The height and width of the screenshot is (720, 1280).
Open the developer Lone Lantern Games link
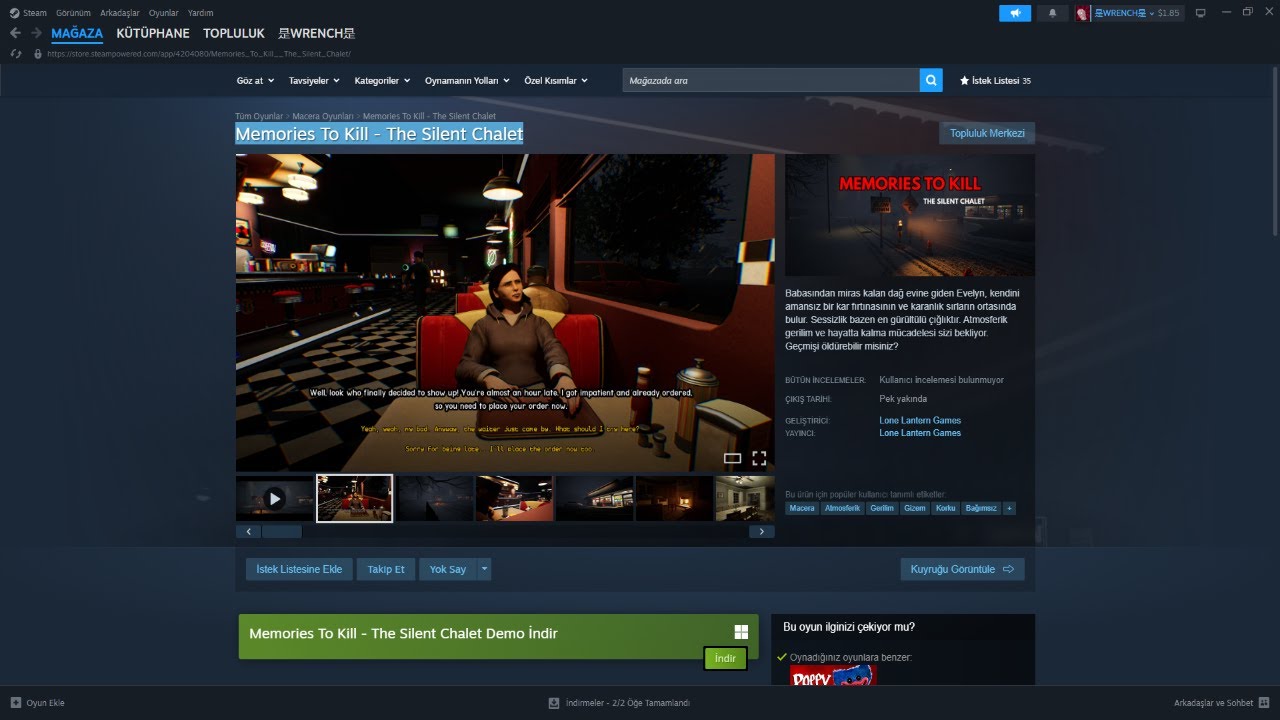coord(920,420)
